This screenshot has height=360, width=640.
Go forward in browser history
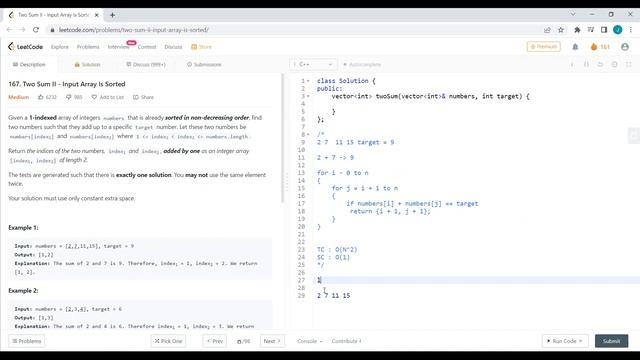click(22, 30)
